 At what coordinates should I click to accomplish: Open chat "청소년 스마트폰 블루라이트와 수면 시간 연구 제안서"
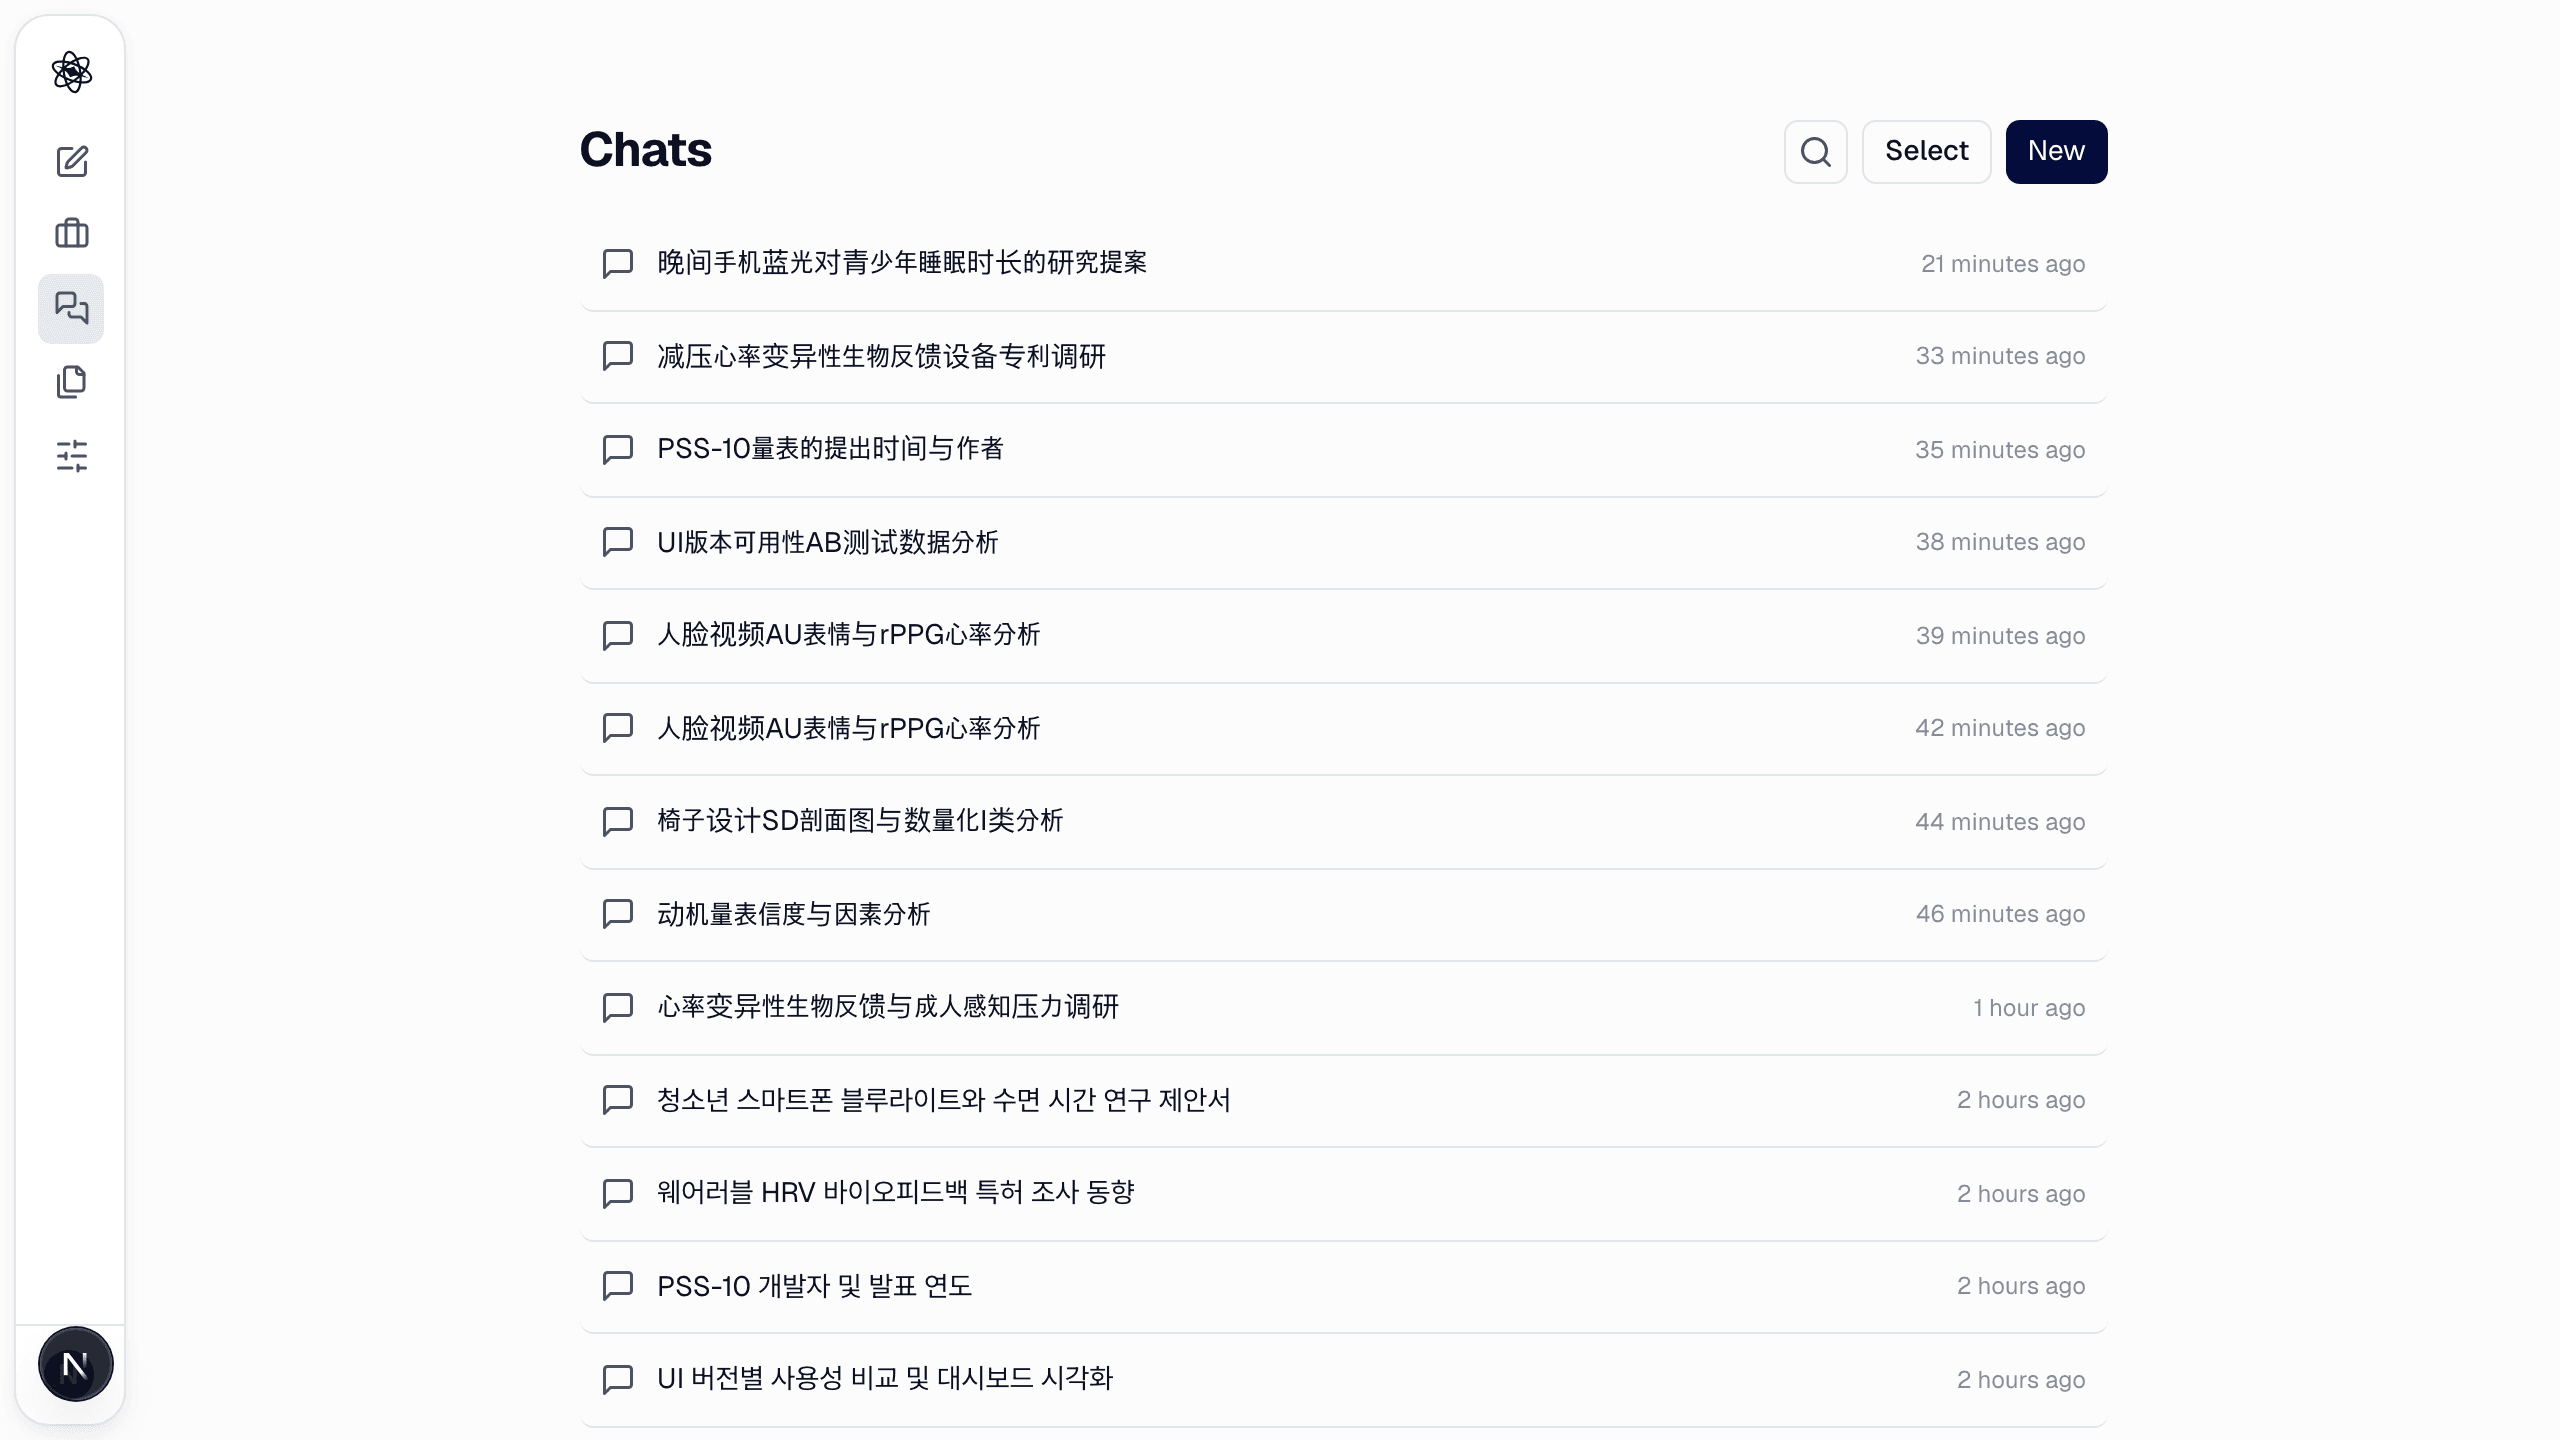tap(1343, 1100)
